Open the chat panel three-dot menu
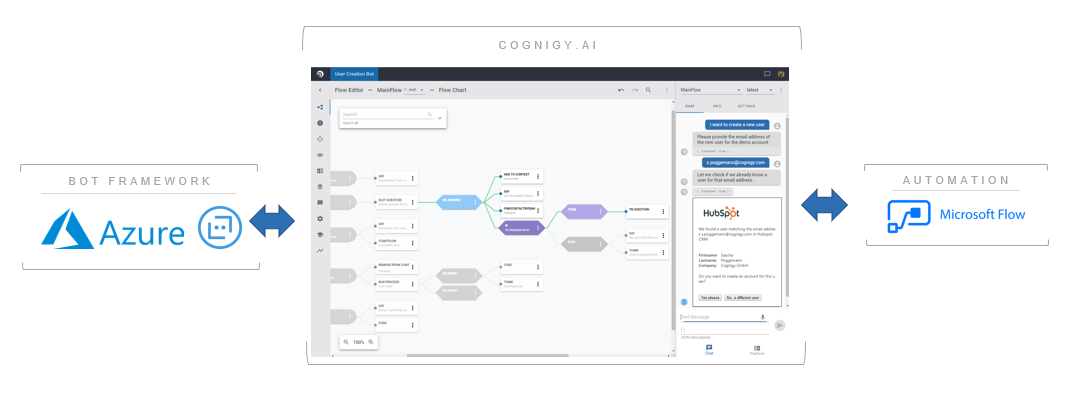 781,90
